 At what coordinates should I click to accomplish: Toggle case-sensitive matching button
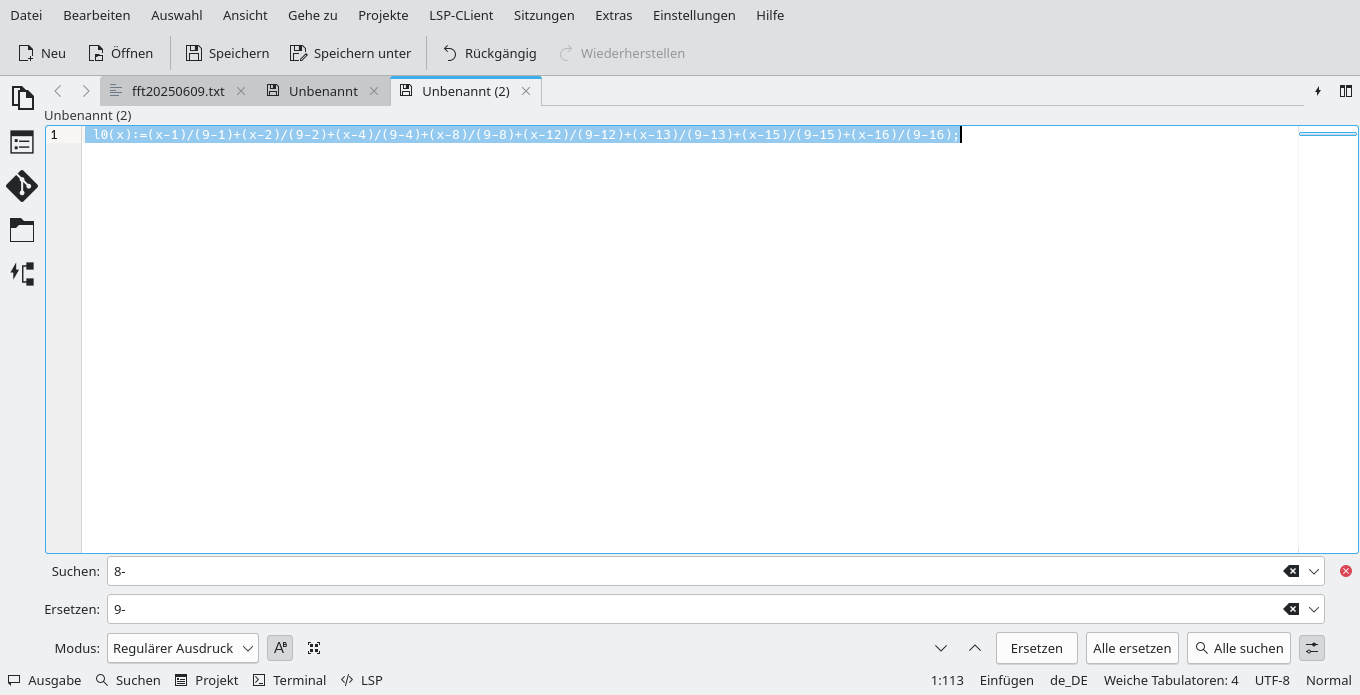tap(280, 648)
